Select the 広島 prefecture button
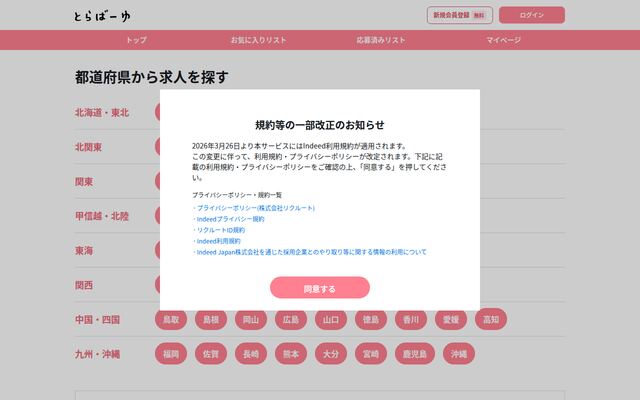The width and height of the screenshot is (640, 400). 291,319
